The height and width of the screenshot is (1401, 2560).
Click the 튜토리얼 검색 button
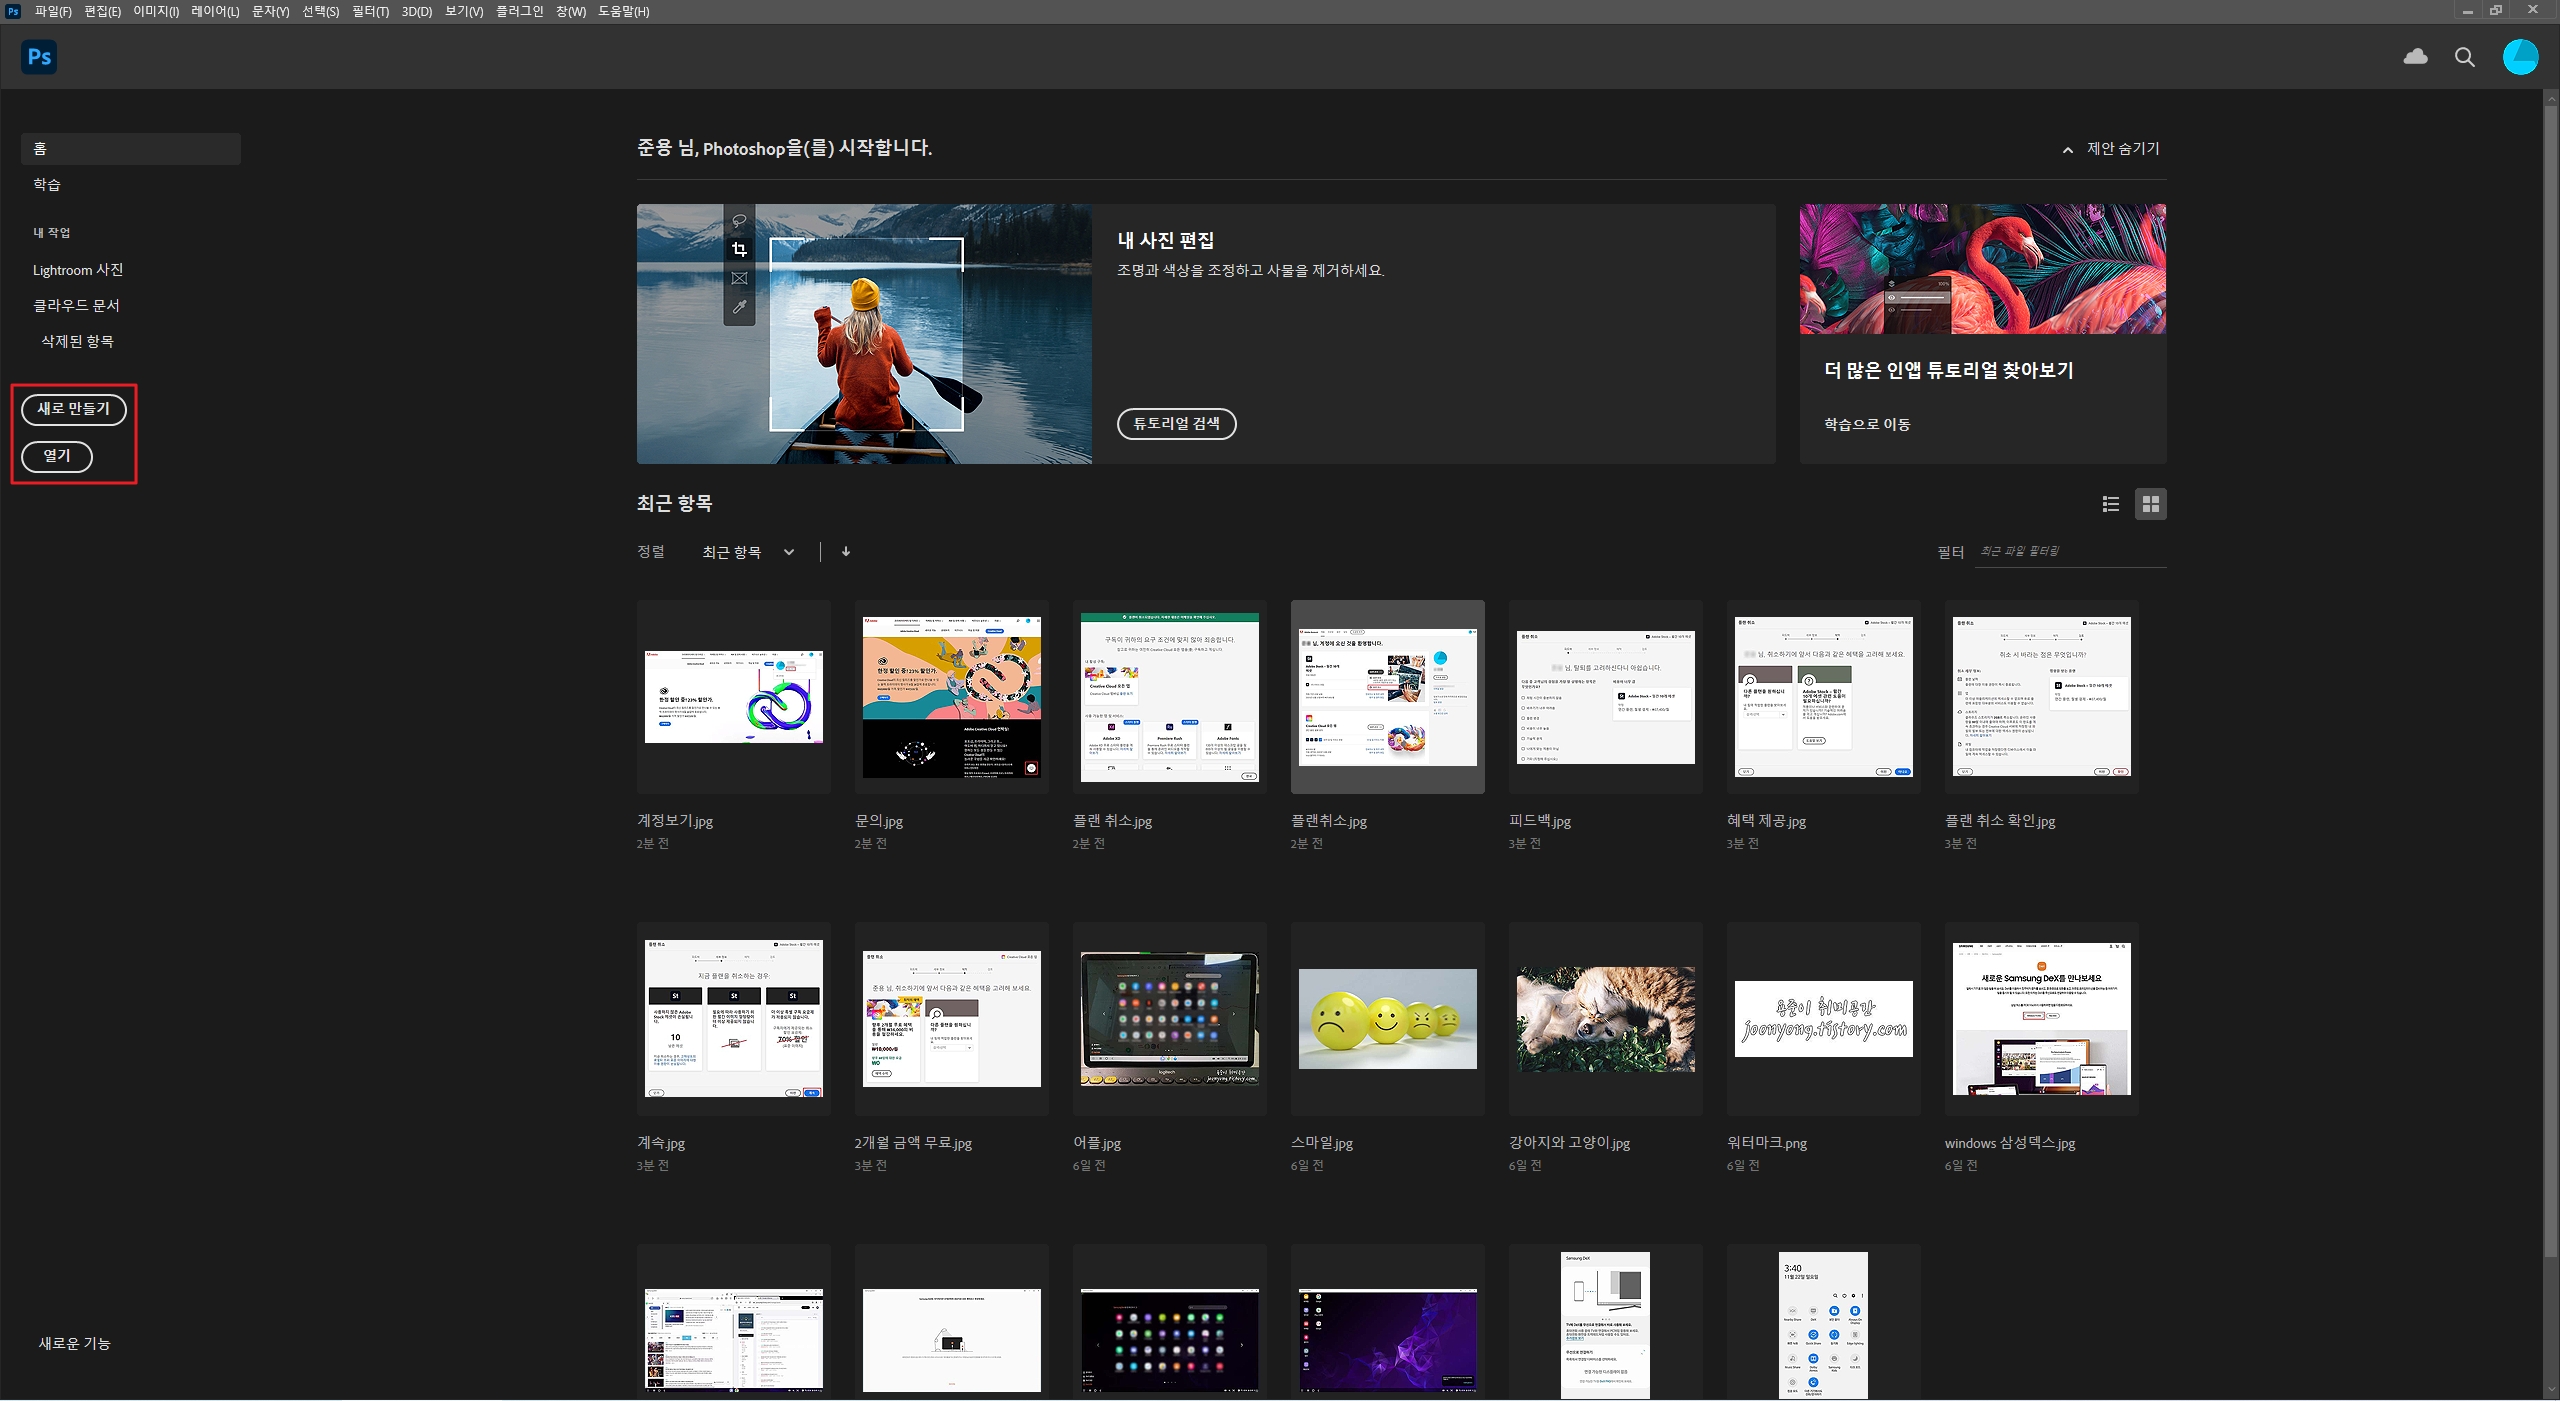pyautogui.click(x=1176, y=424)
